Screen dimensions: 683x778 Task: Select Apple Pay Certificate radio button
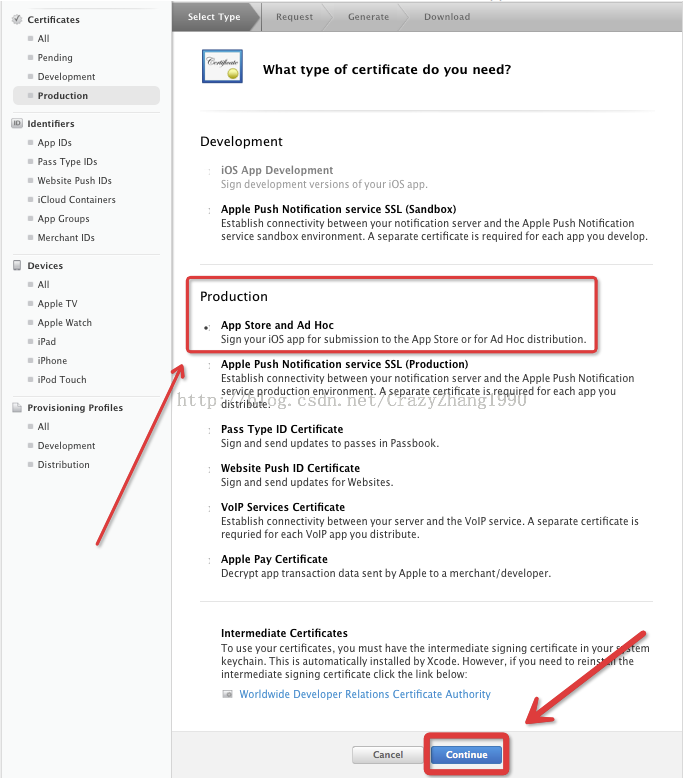(x=209, y=560)
